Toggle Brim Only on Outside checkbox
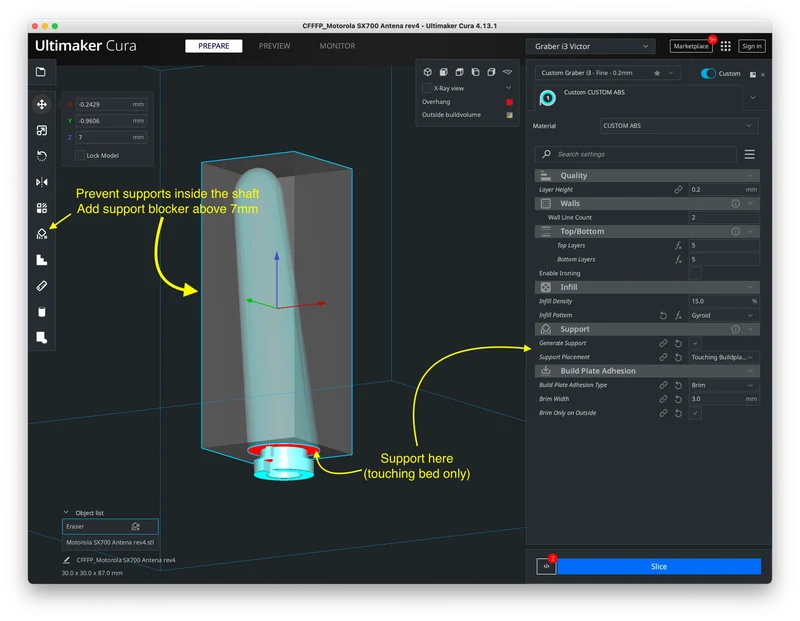This screenshot has width=800, height=621. 694,413
